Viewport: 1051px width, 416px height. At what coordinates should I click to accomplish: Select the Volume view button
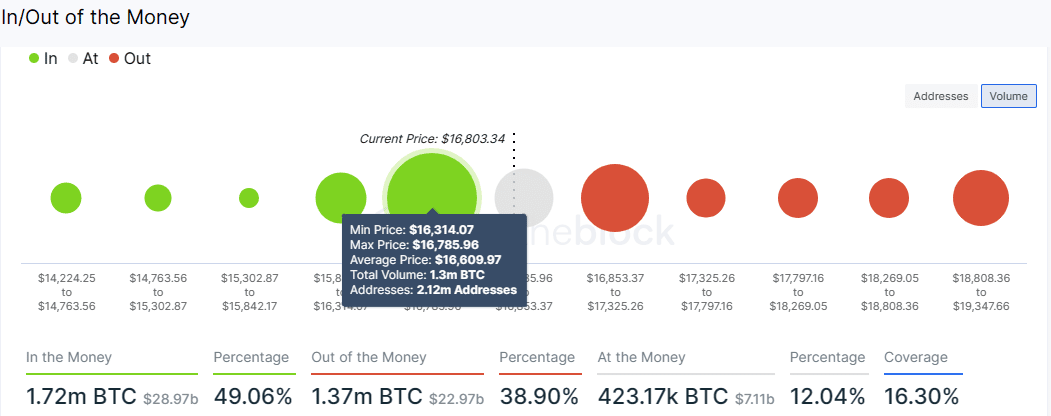tap(1009, 96)
